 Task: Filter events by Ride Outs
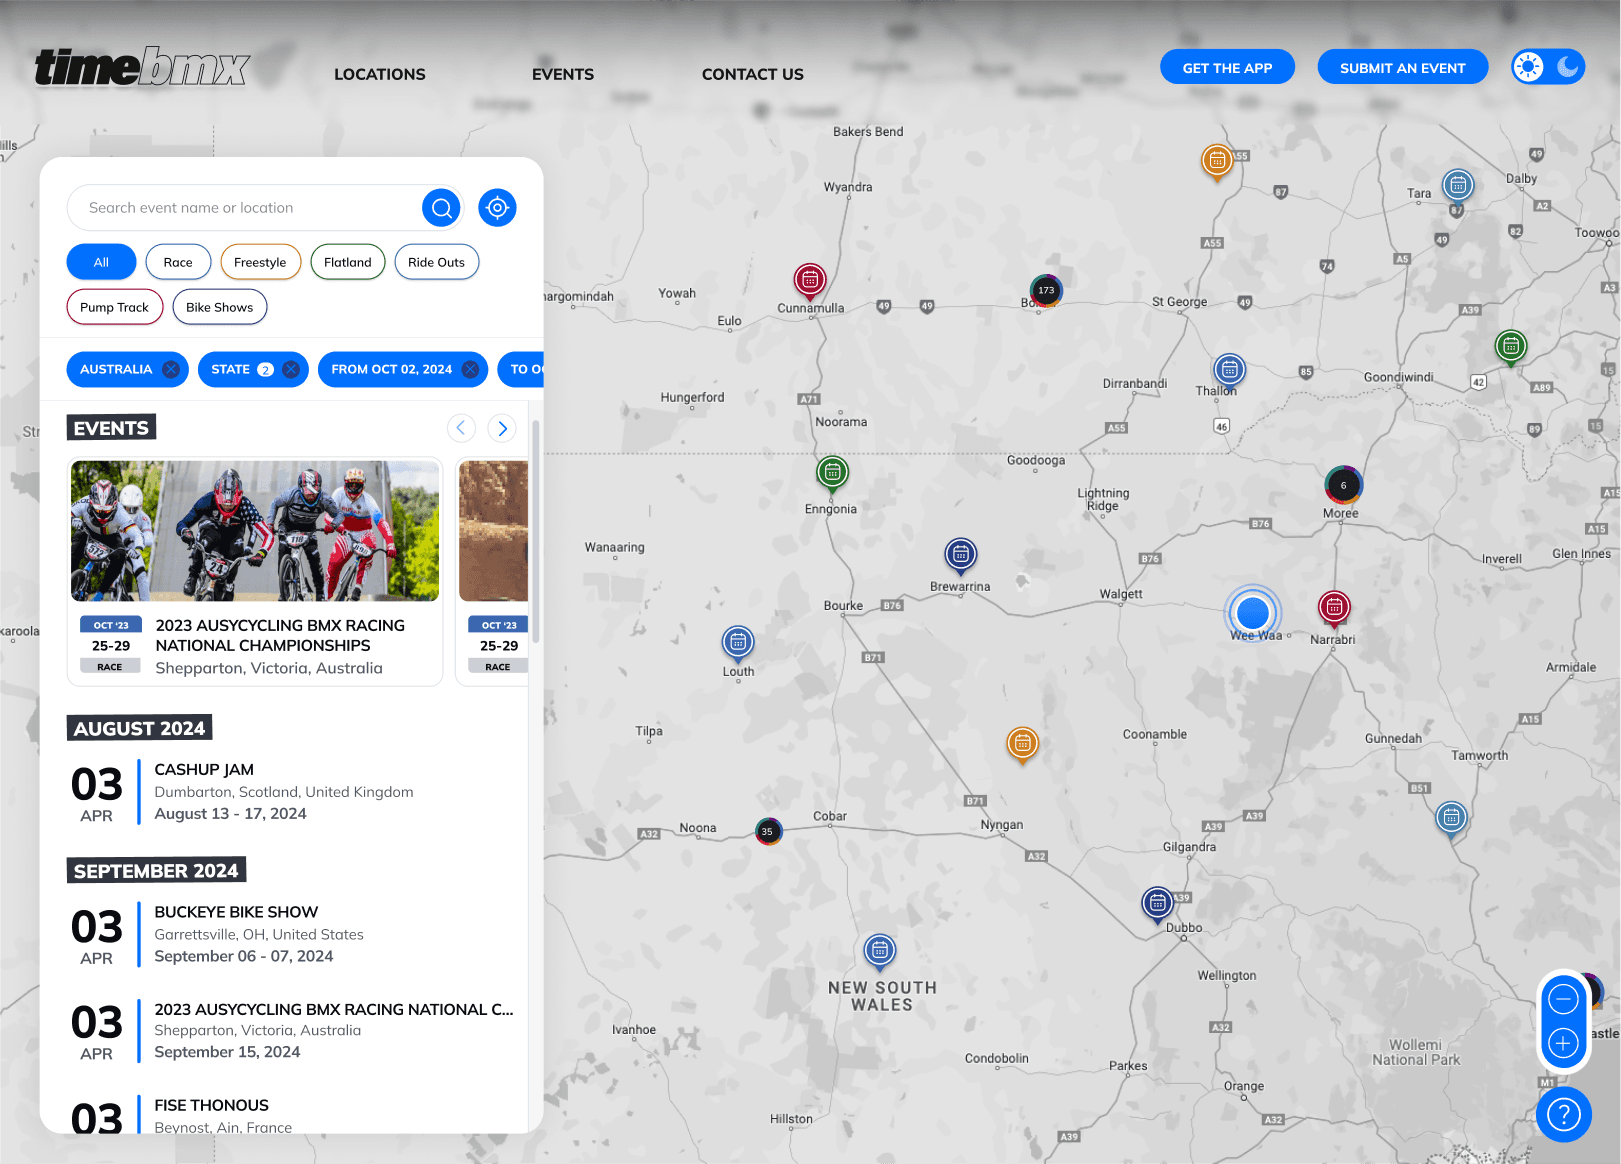pyautogui.click(x=437, y=262)
